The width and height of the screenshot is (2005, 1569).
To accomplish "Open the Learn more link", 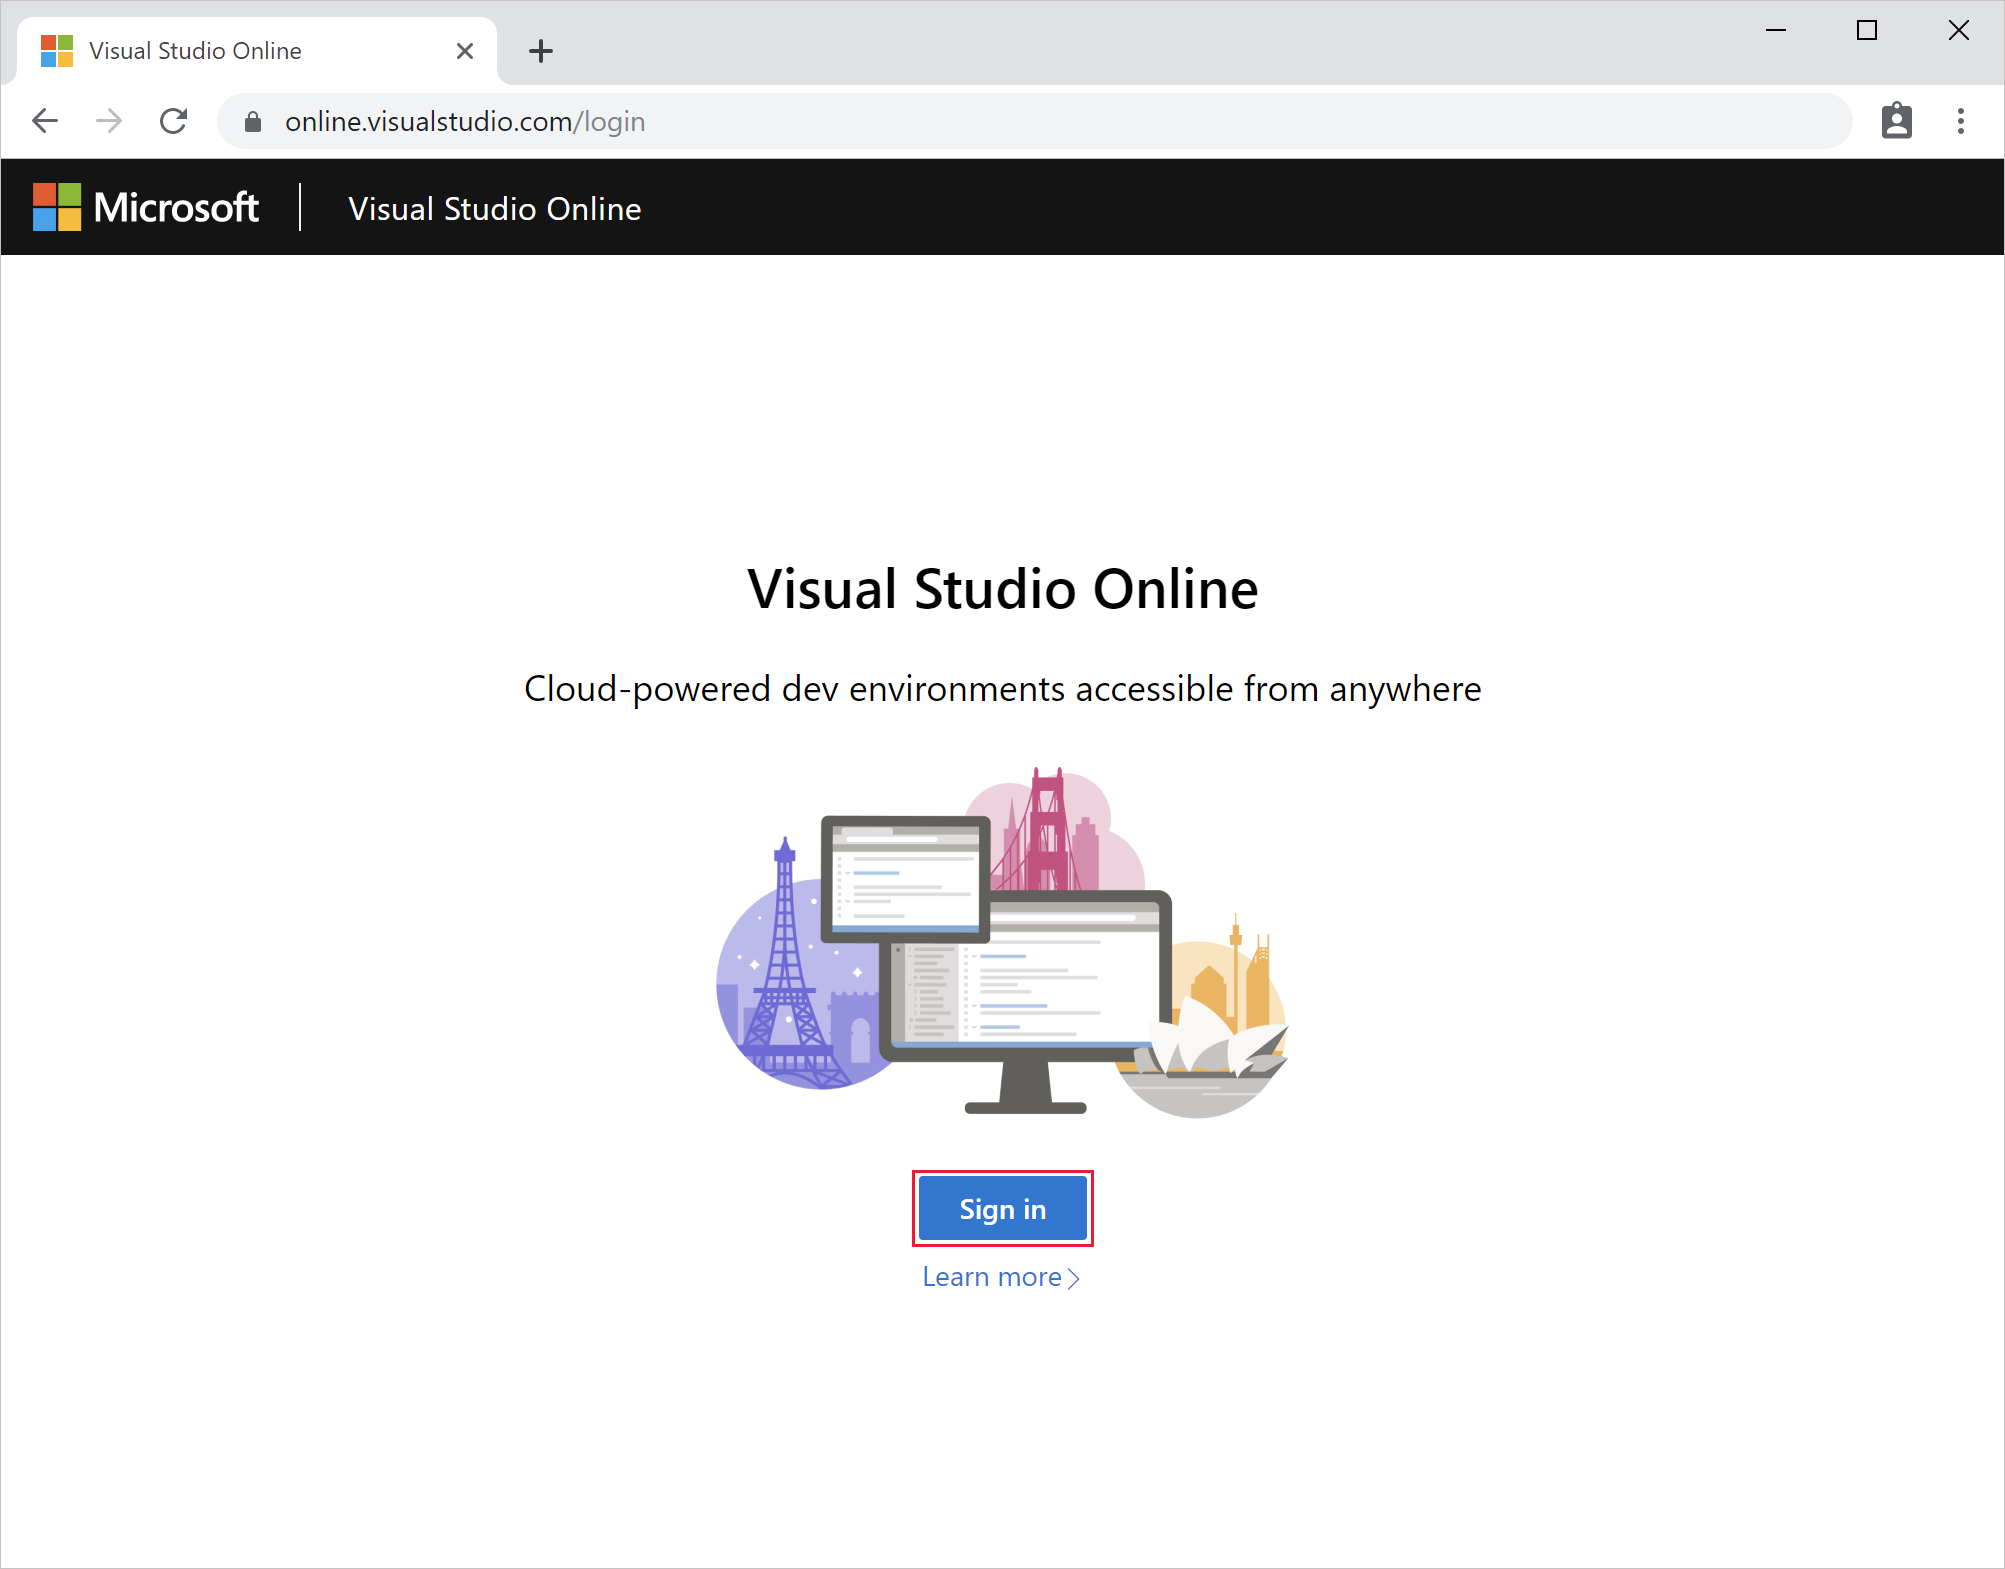I will [991, 1276].
